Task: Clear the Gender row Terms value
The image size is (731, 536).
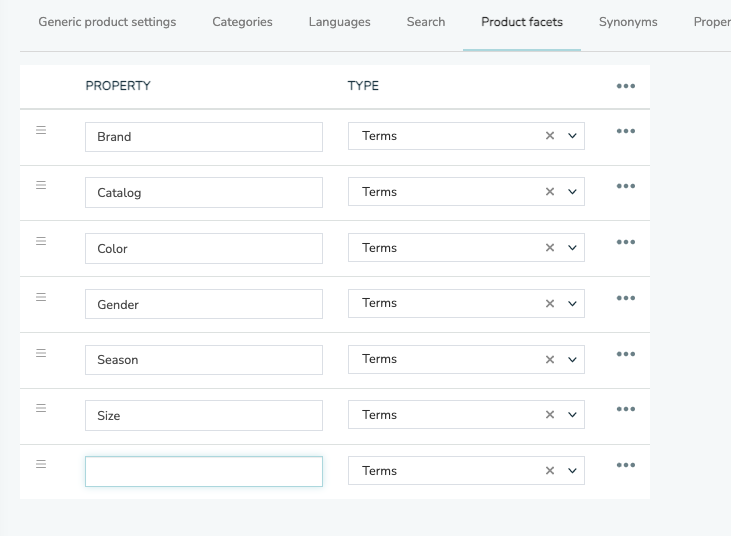Action: (x=550, y=303)
